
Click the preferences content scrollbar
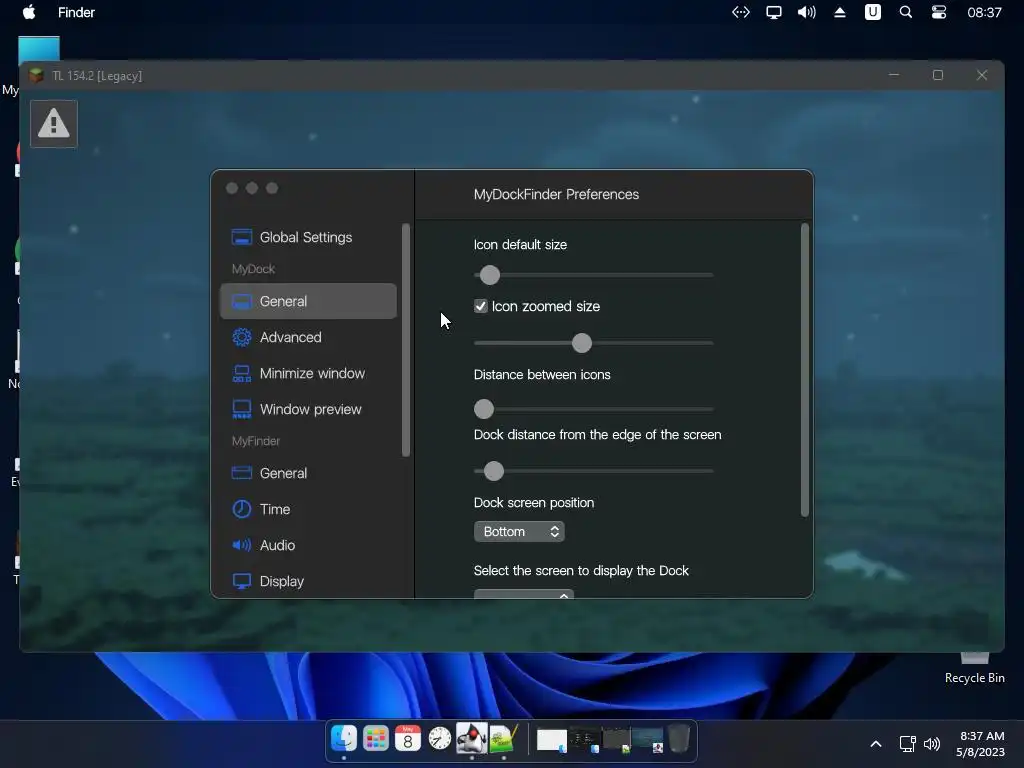(x=805, y=370)
